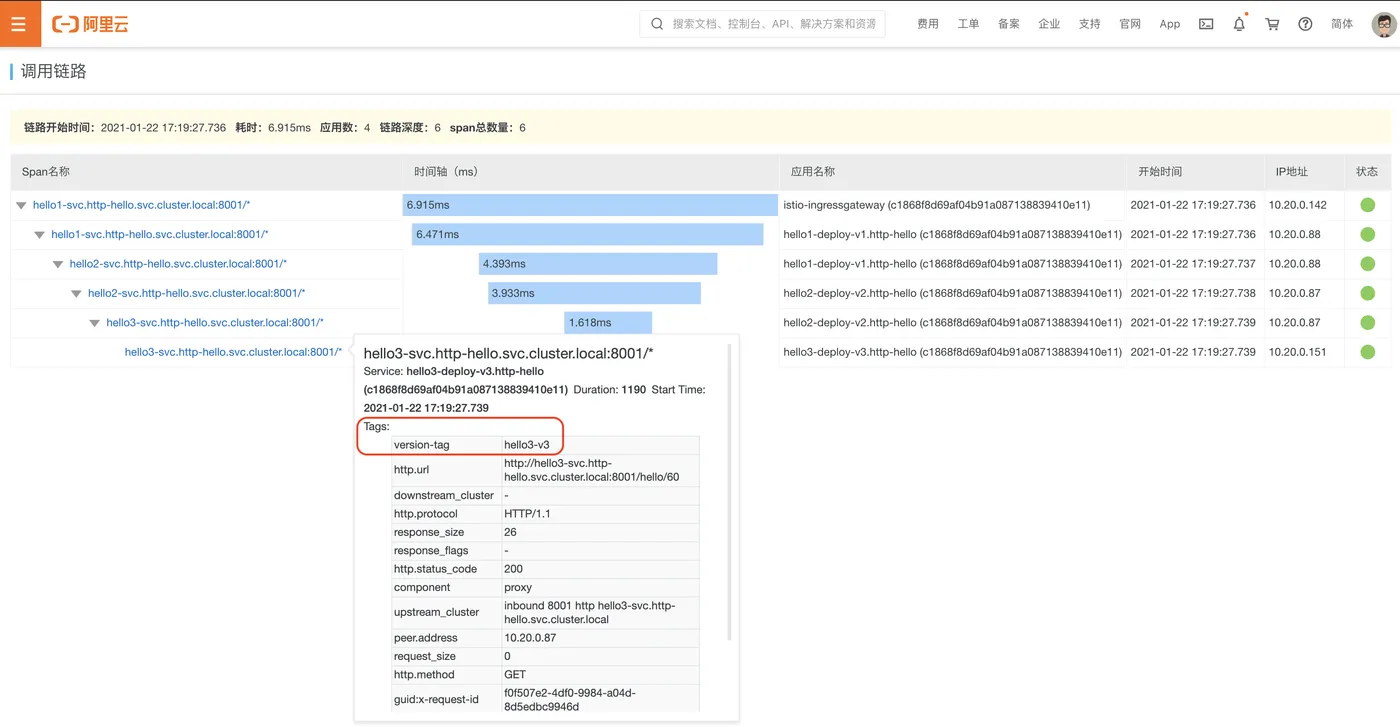Click status dot for IP 10.20.0.151
Viewport: 1400px width, 727px height.
click(1367, 352)
